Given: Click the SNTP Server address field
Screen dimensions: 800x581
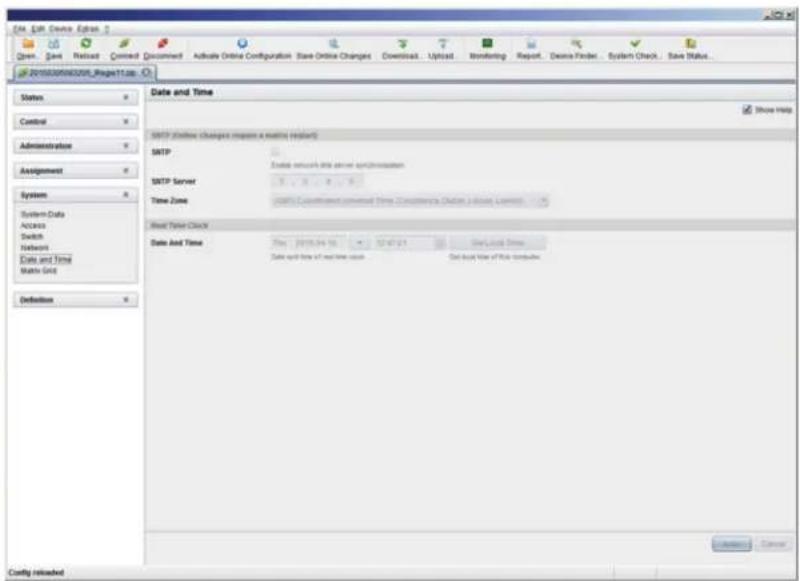Looking at the screenshot, I should click(317, 182).
